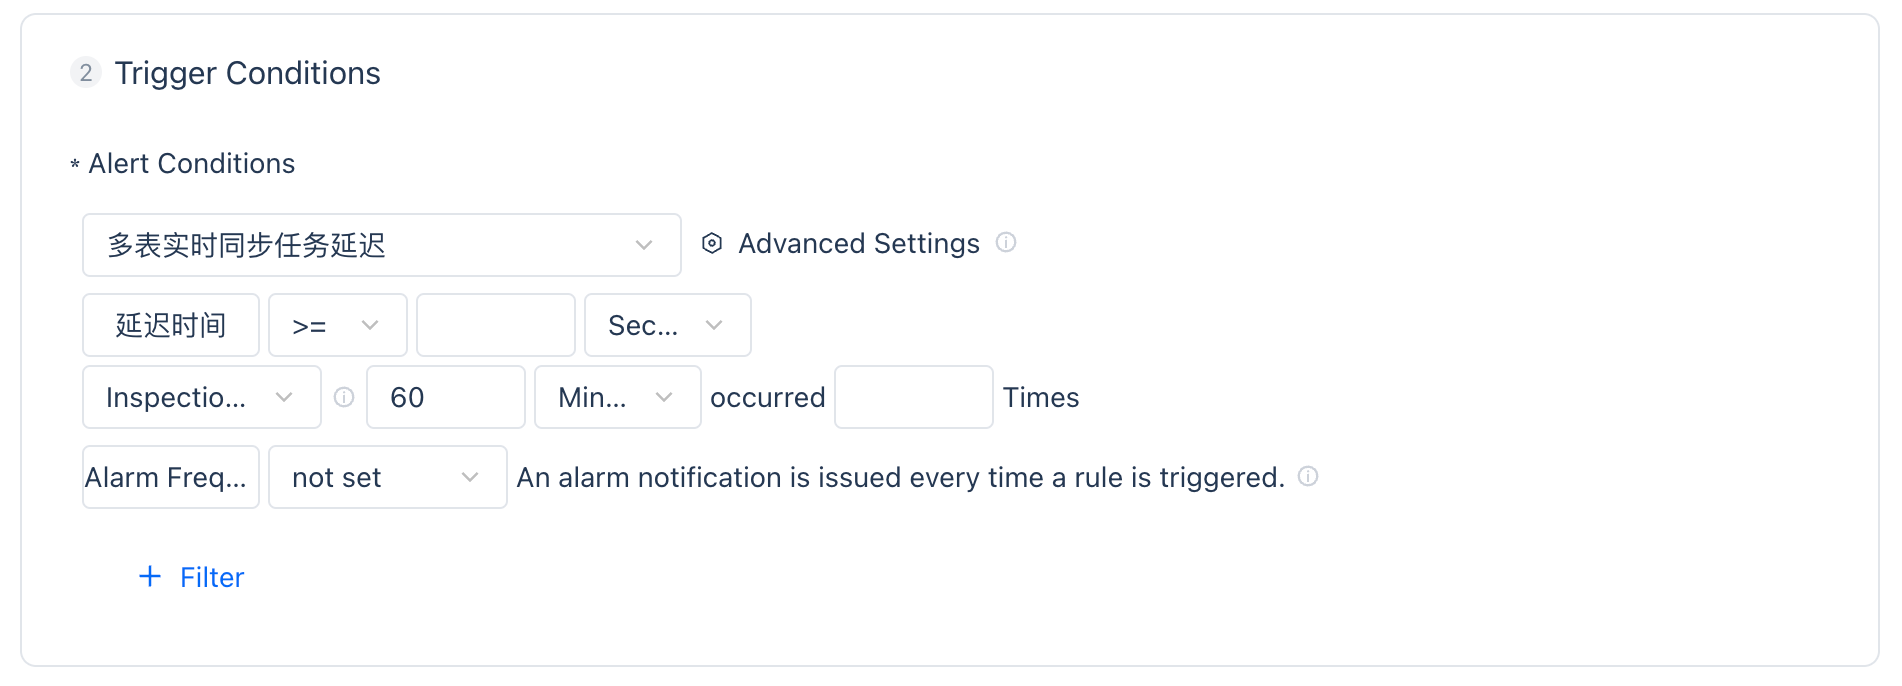Screen dimensions: 1902x686
Task: Click the empty threshold field after >=
Action: (x=495, y=325)
